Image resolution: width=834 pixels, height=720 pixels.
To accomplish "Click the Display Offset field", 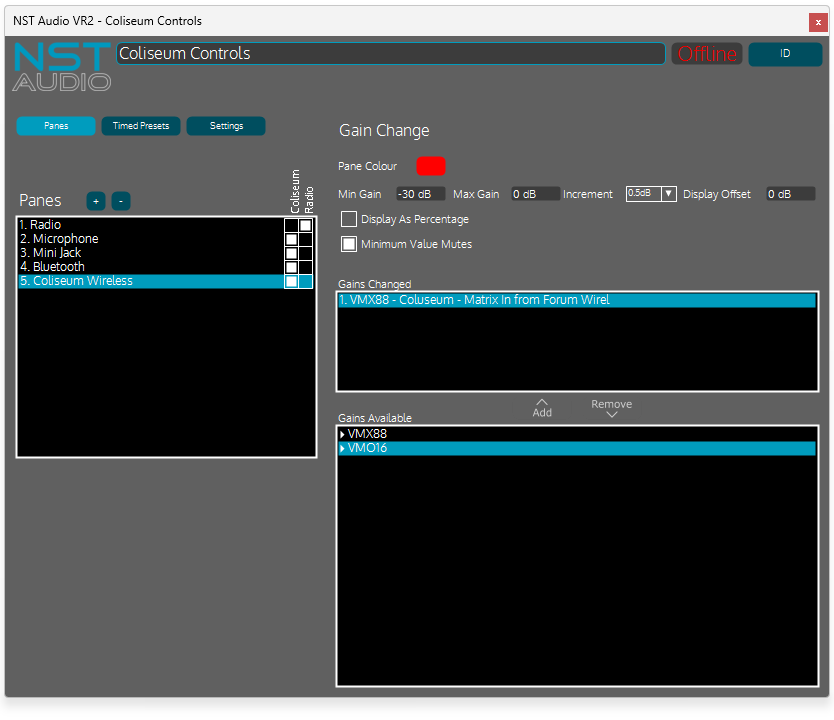I will point(790,194).
